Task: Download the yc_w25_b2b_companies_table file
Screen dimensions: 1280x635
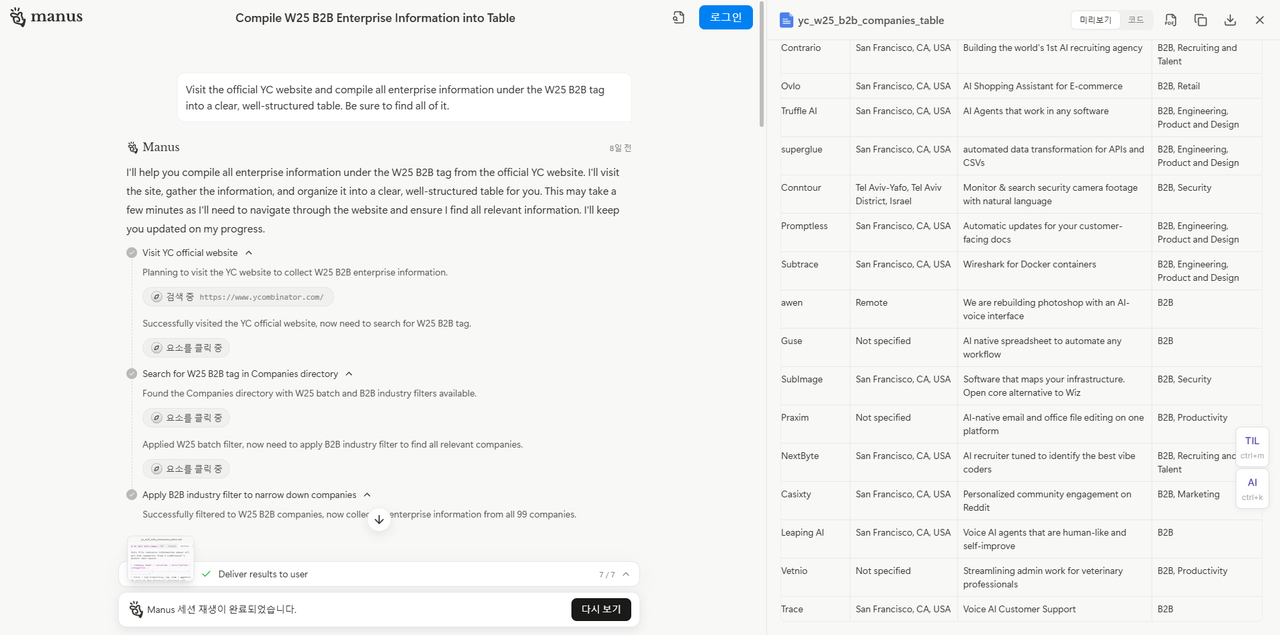Action: pyautogui.click(x=1230, y=20)
